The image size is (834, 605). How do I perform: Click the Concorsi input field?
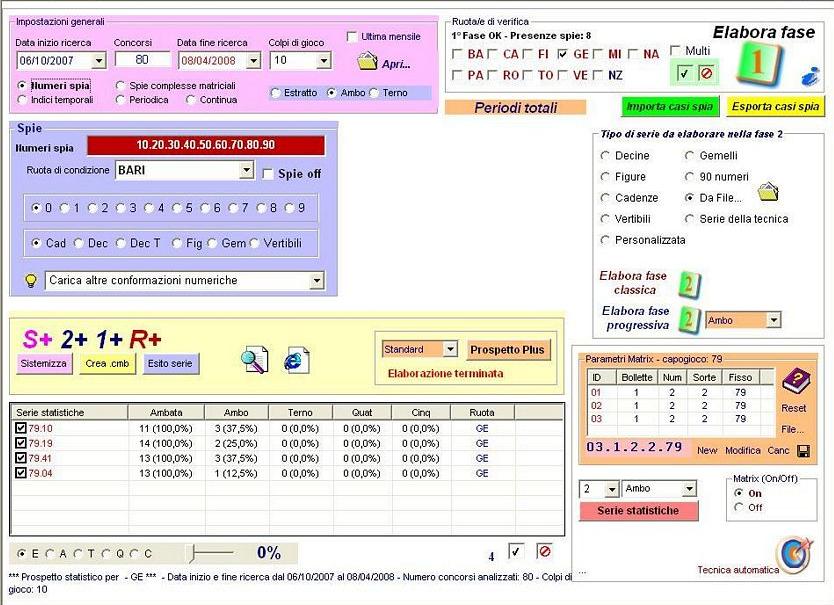point(138,60)
